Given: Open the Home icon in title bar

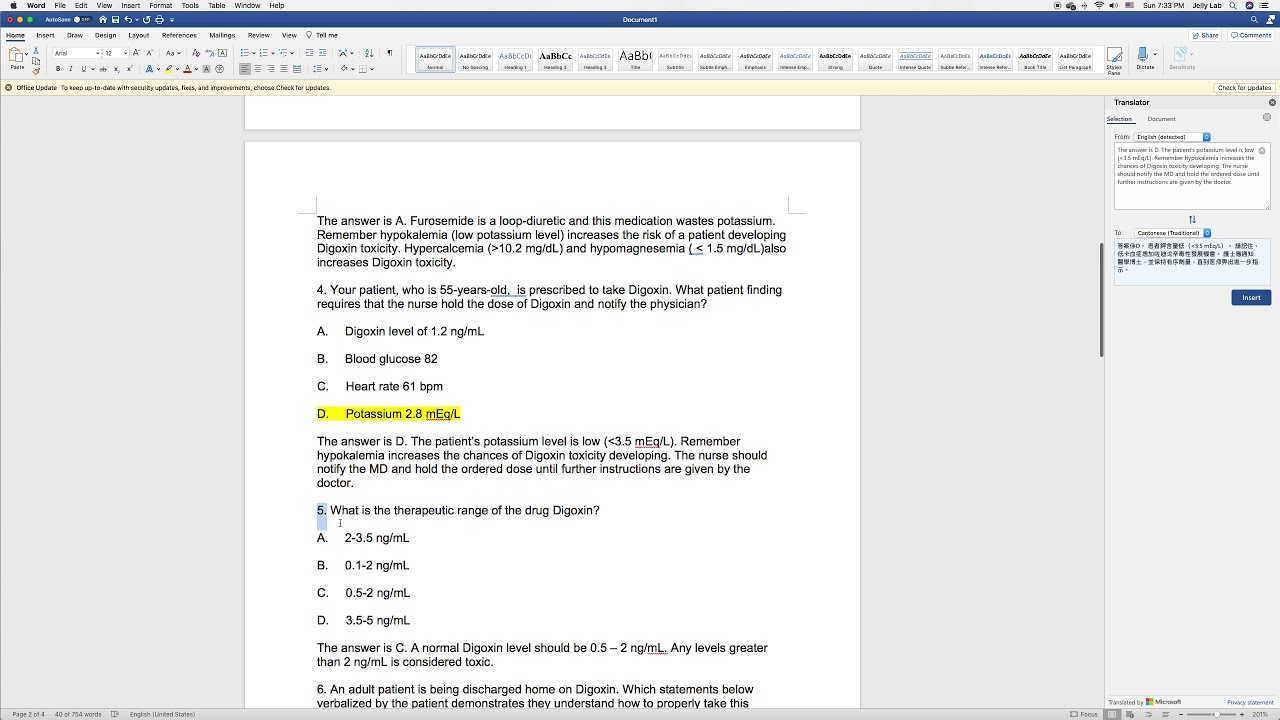Looking at the screenshot, I should pos(102,19).
